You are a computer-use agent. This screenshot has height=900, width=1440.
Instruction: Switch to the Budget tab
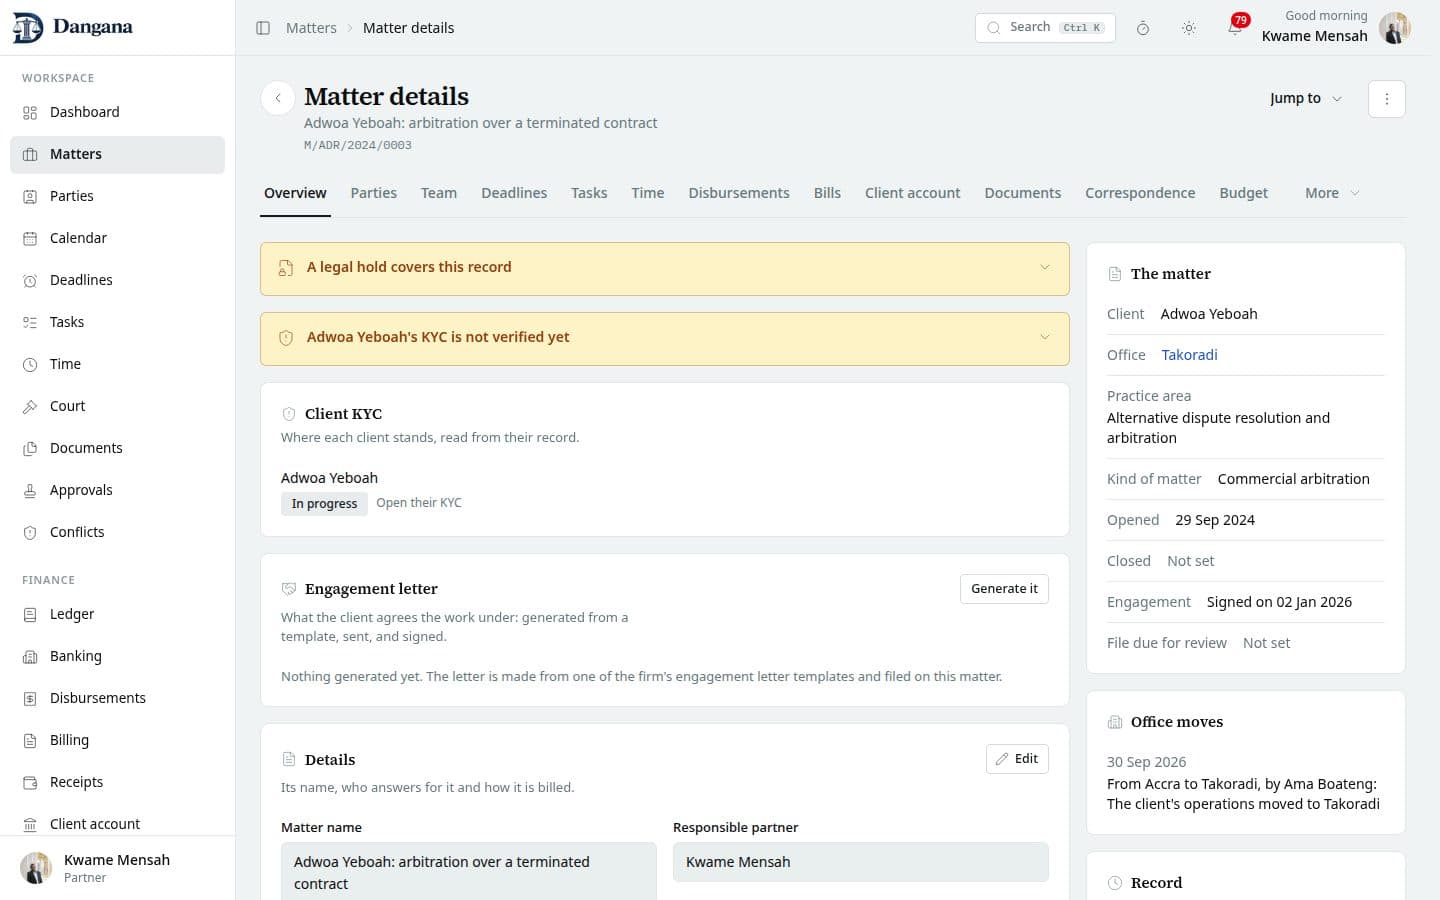(x=1244, y=193)
